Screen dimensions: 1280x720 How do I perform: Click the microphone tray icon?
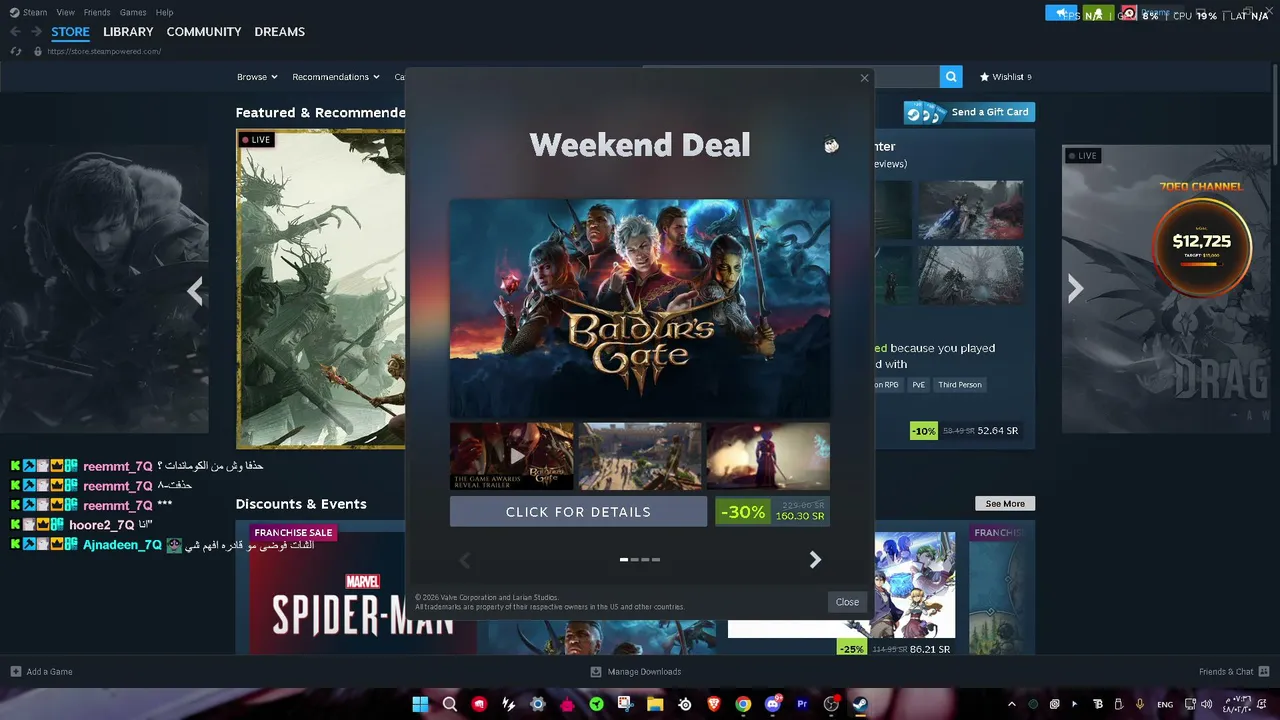[1140, 704]
